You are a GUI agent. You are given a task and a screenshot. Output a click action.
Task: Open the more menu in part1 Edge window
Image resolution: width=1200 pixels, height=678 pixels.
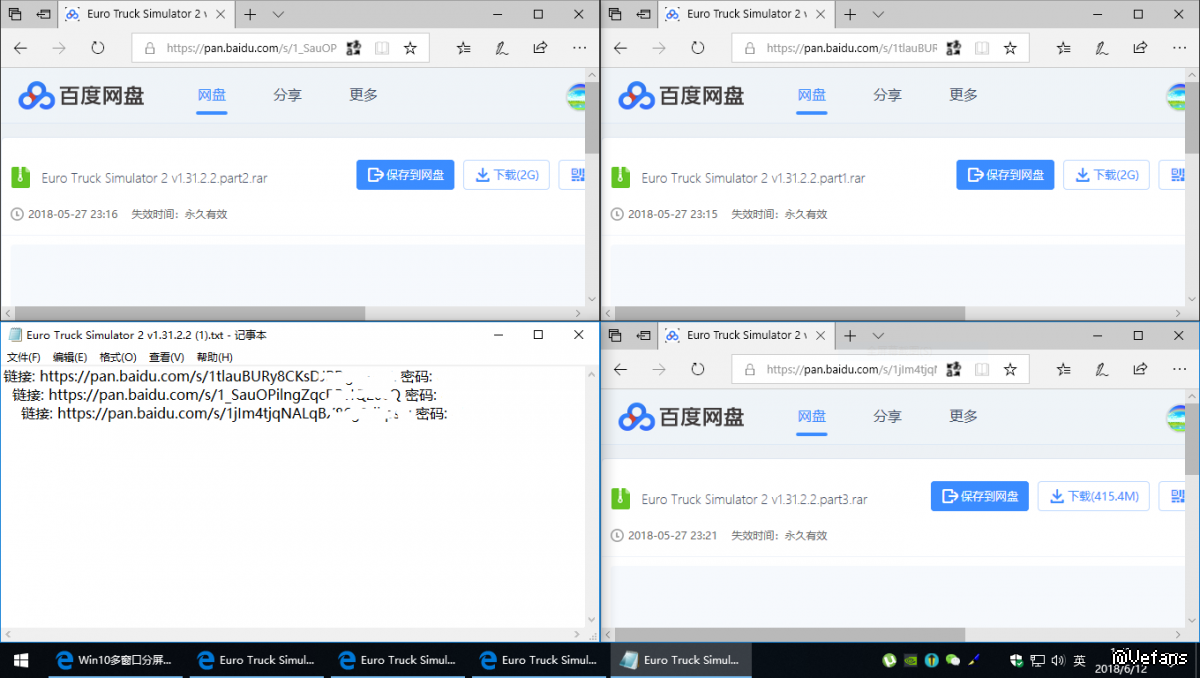coord(1180,48)
